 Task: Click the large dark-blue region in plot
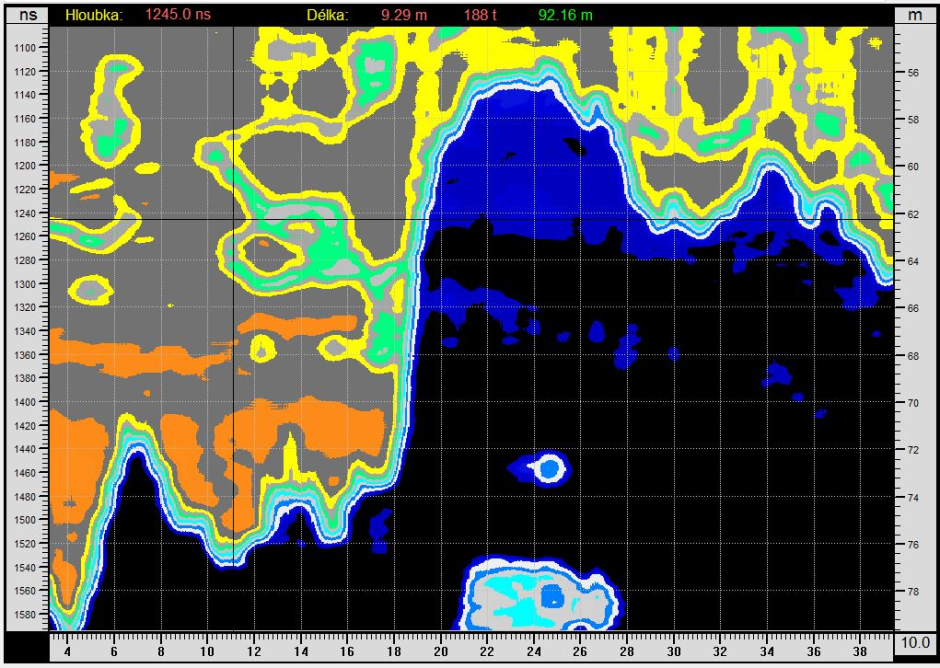pos(520,150)
